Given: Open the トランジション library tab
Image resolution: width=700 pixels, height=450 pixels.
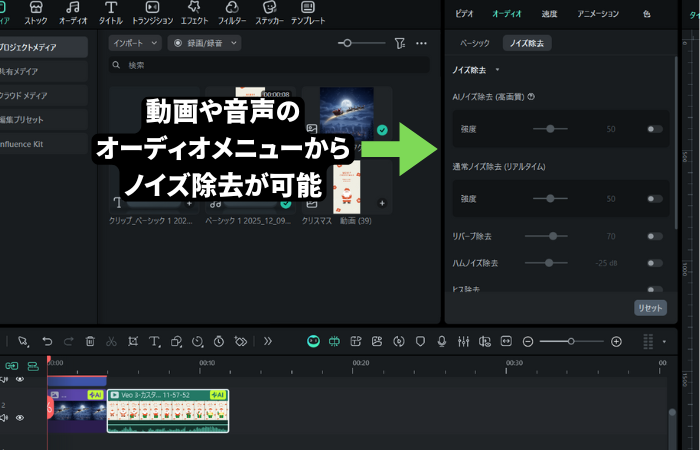Looking at the screenshot, I should pos(152,12).
